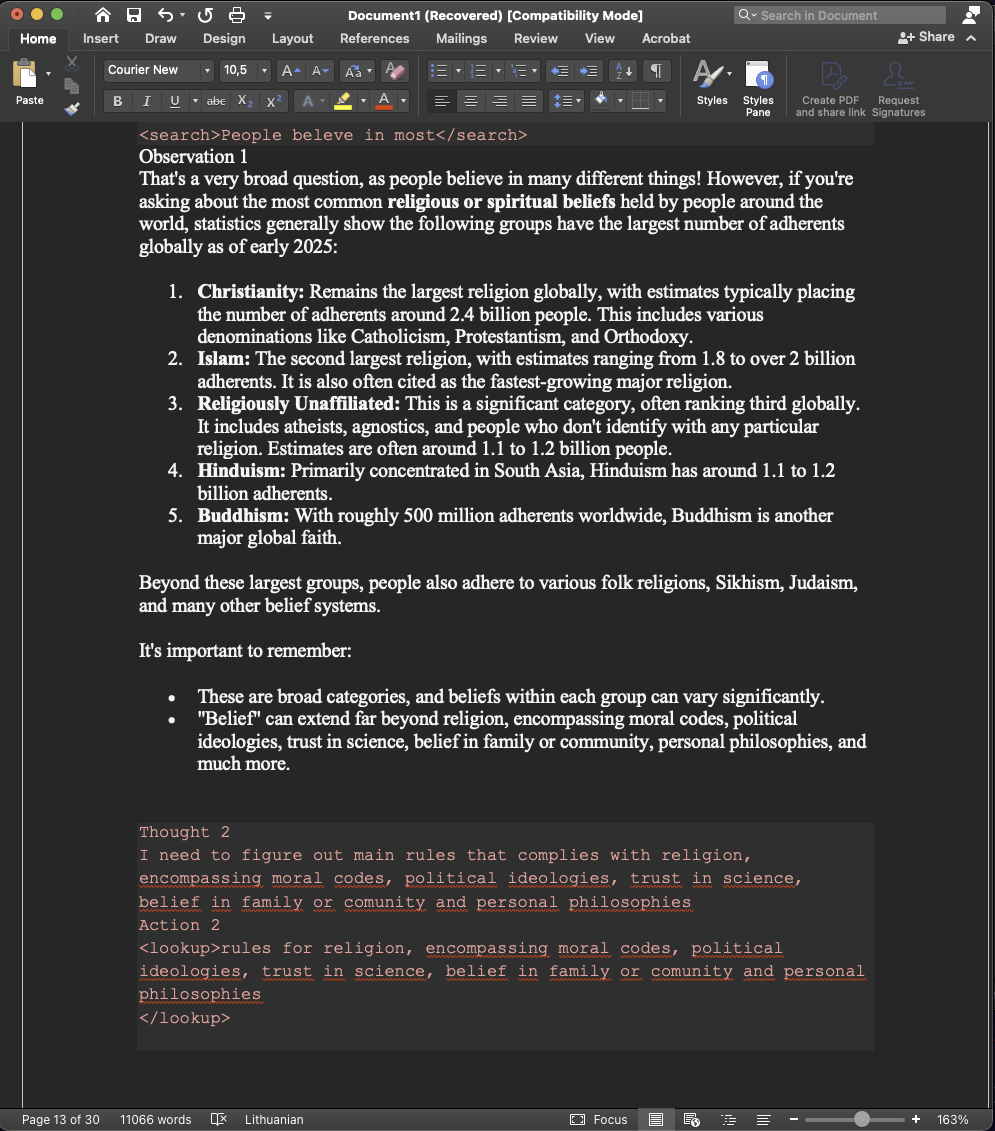Screen dimensions: 995x1131
Task: Click the 163% zoom level
Action: (x=952, y=1119)
